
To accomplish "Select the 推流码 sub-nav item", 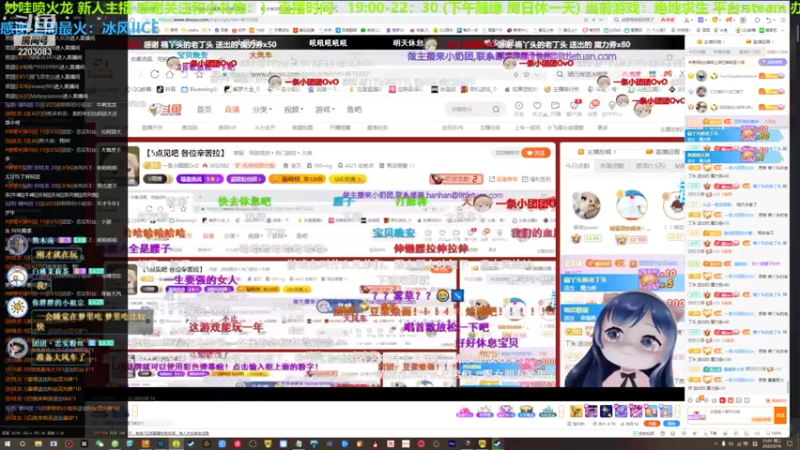I will tap(190, 128).
